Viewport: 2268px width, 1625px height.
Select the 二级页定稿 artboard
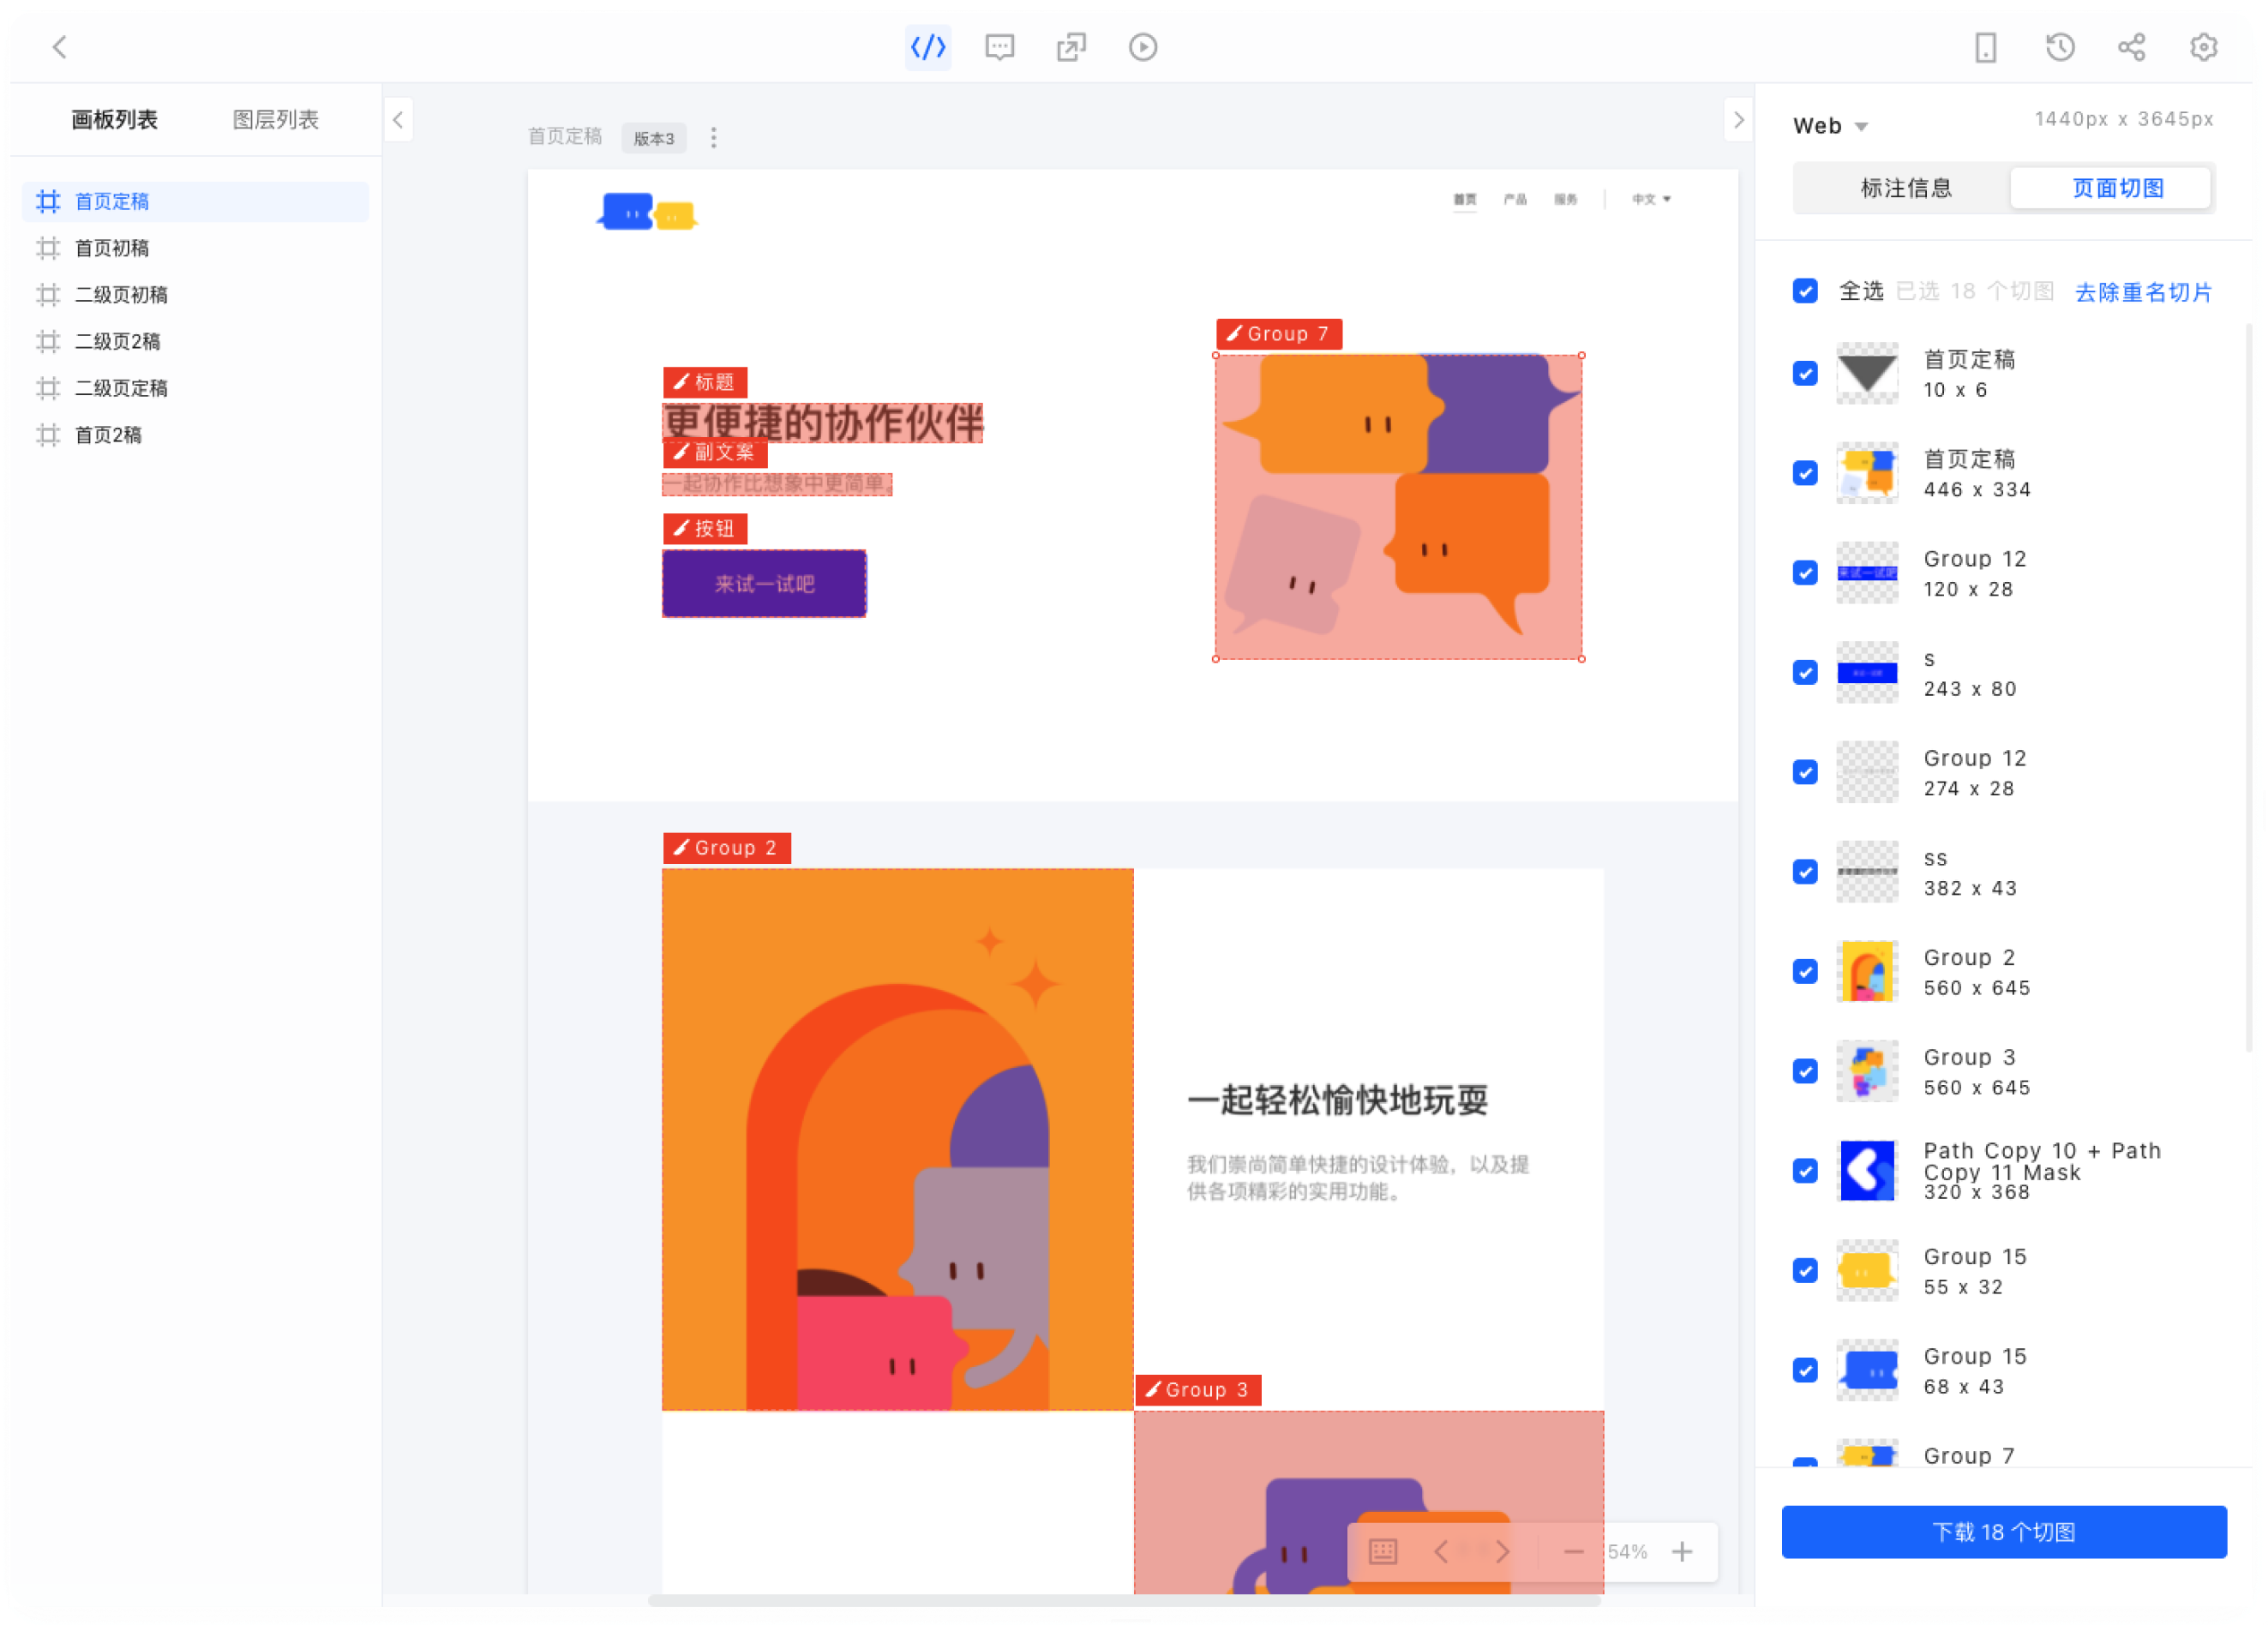pos(121,388)
